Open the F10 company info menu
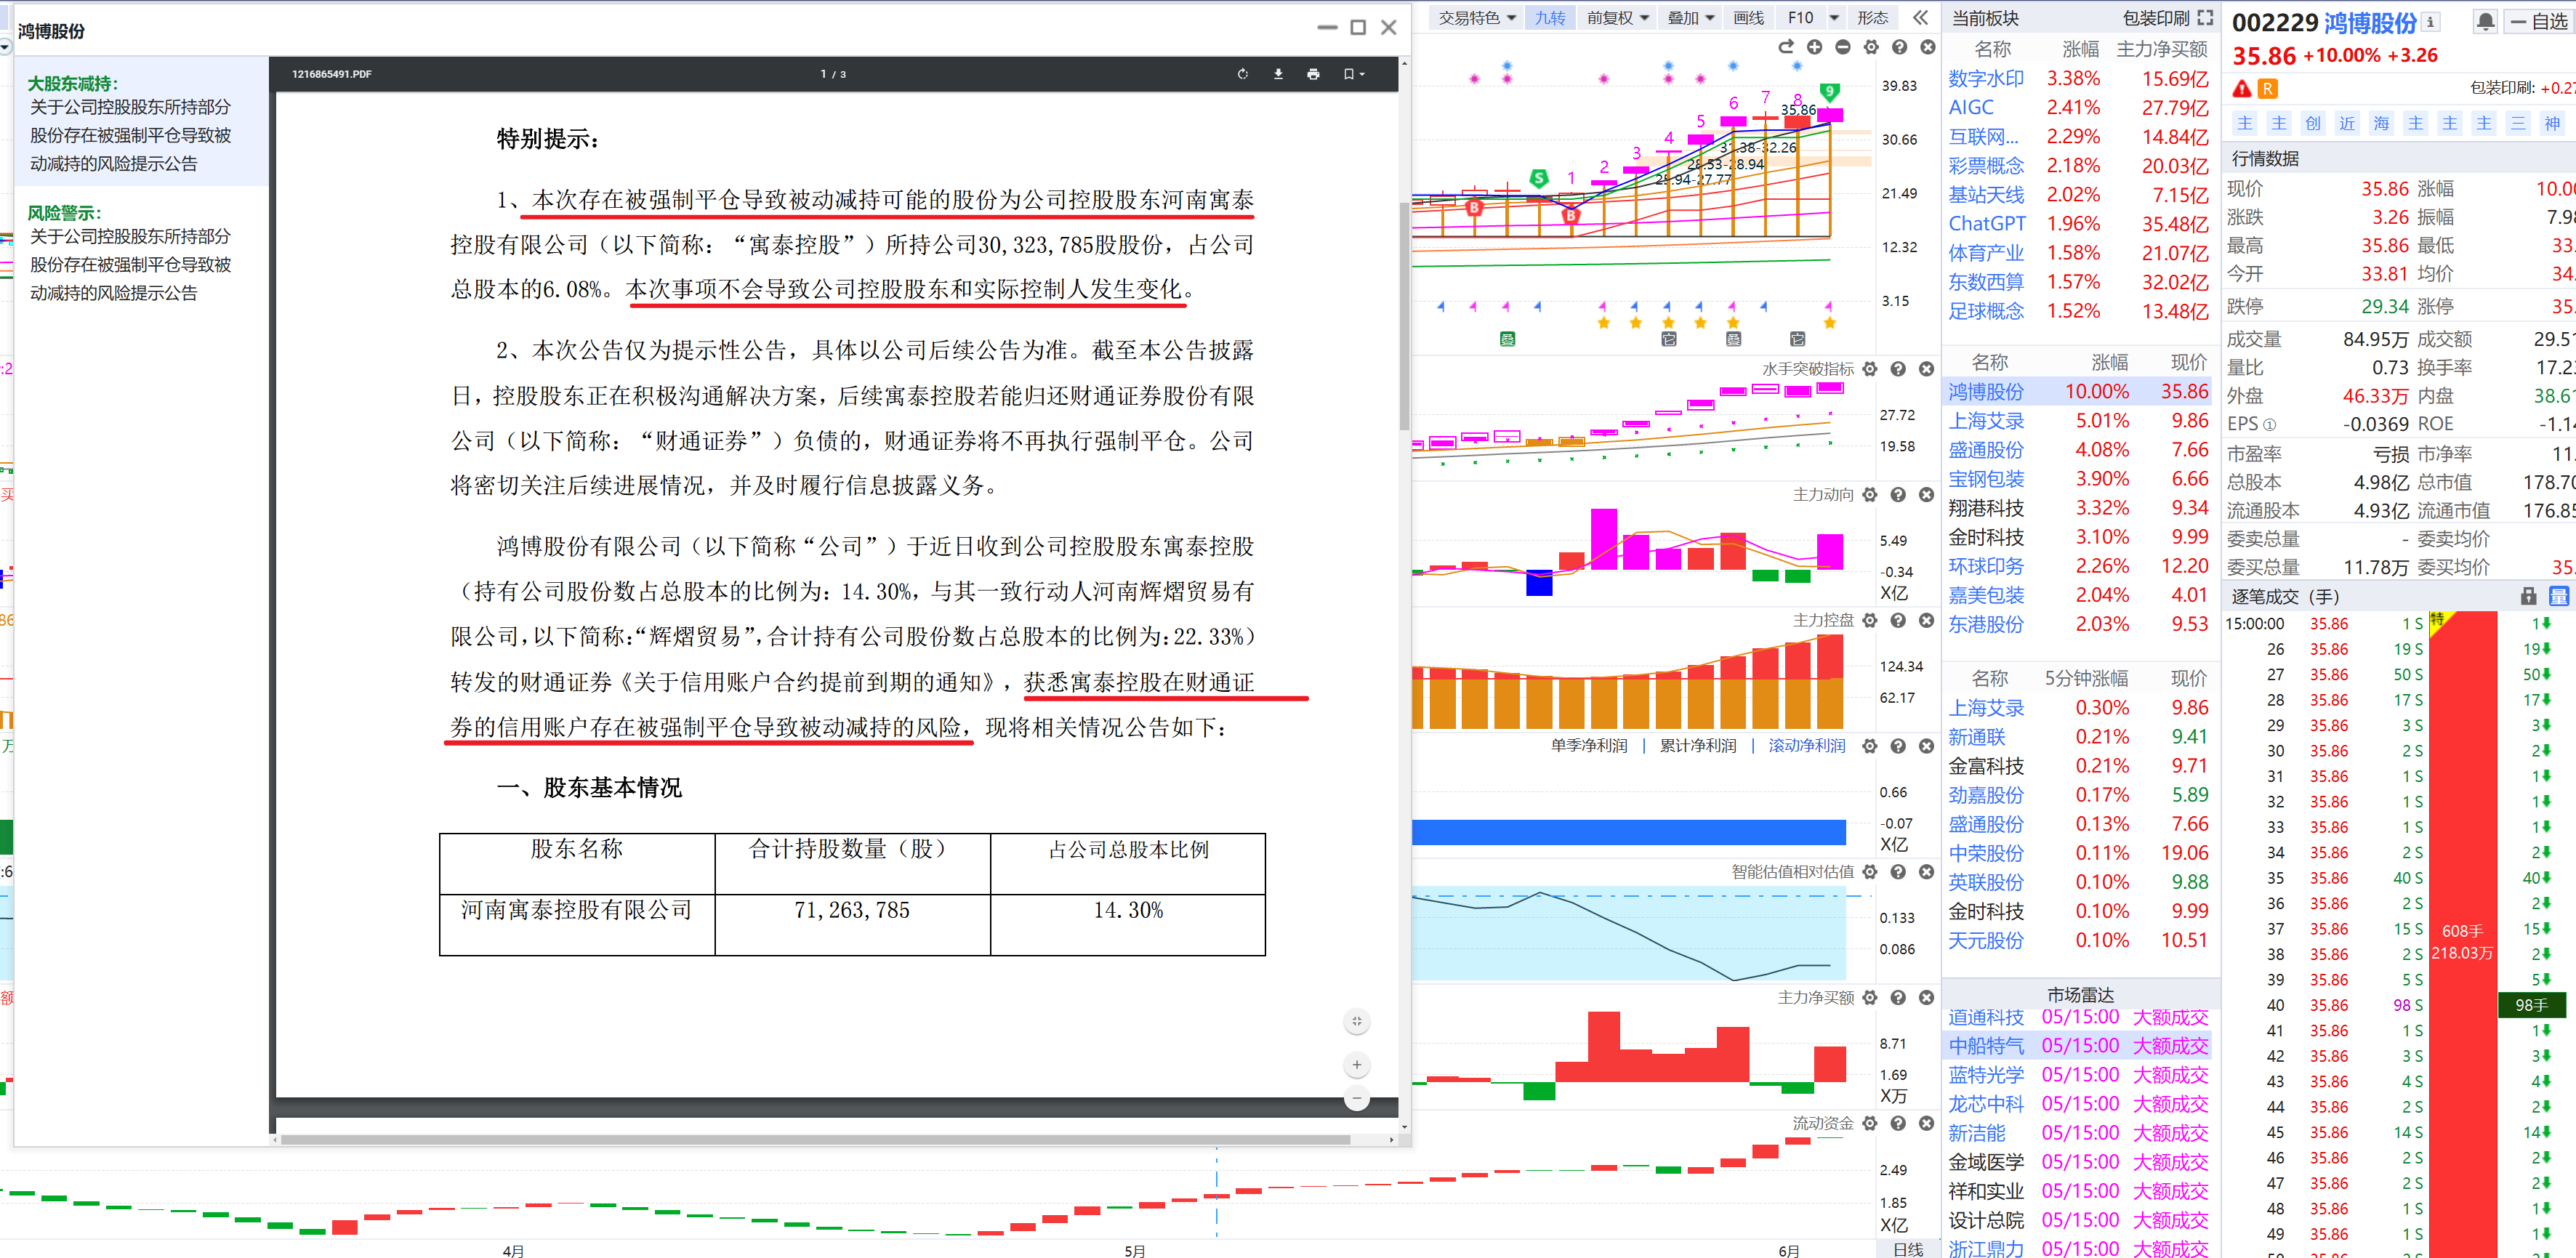This screenshot has width=2576, height=1258. click(1800, 18)
